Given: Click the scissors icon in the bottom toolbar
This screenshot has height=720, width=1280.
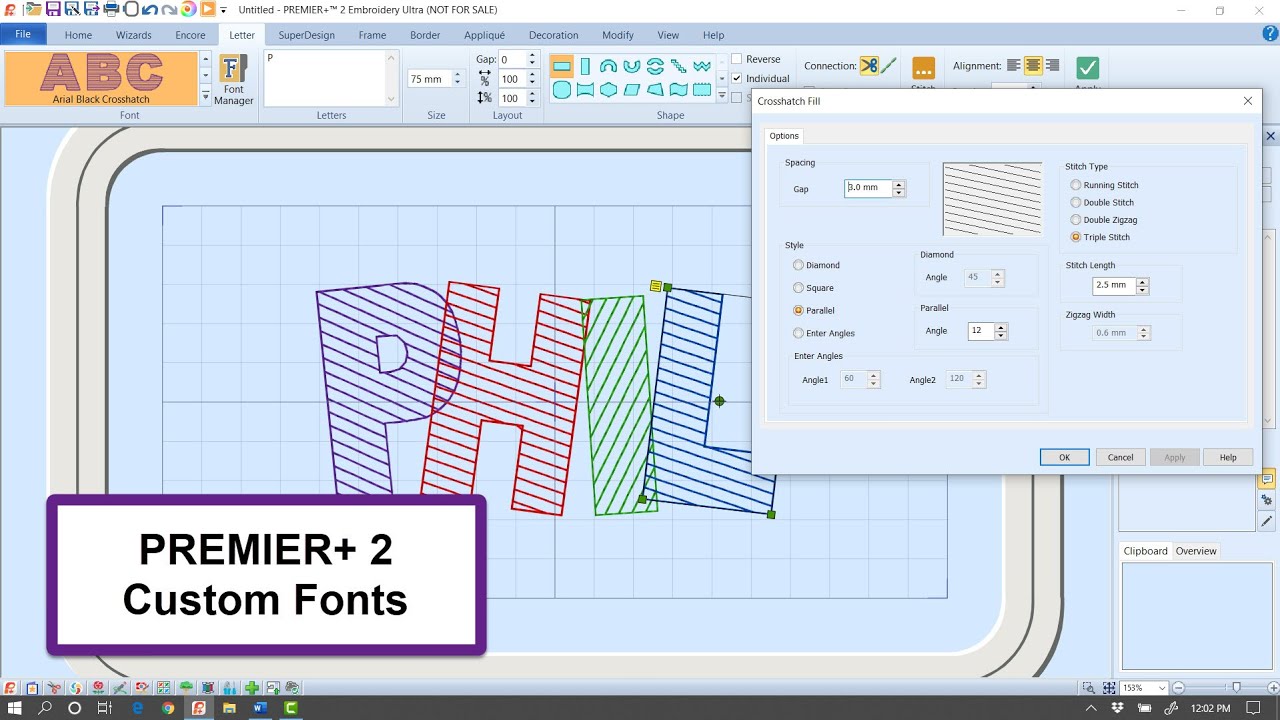Looking at the screenshot, I should pos(54,688).
